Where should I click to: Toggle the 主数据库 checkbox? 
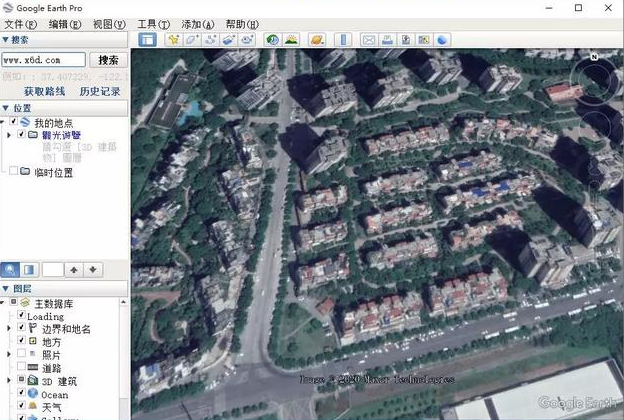click(14, 302)
